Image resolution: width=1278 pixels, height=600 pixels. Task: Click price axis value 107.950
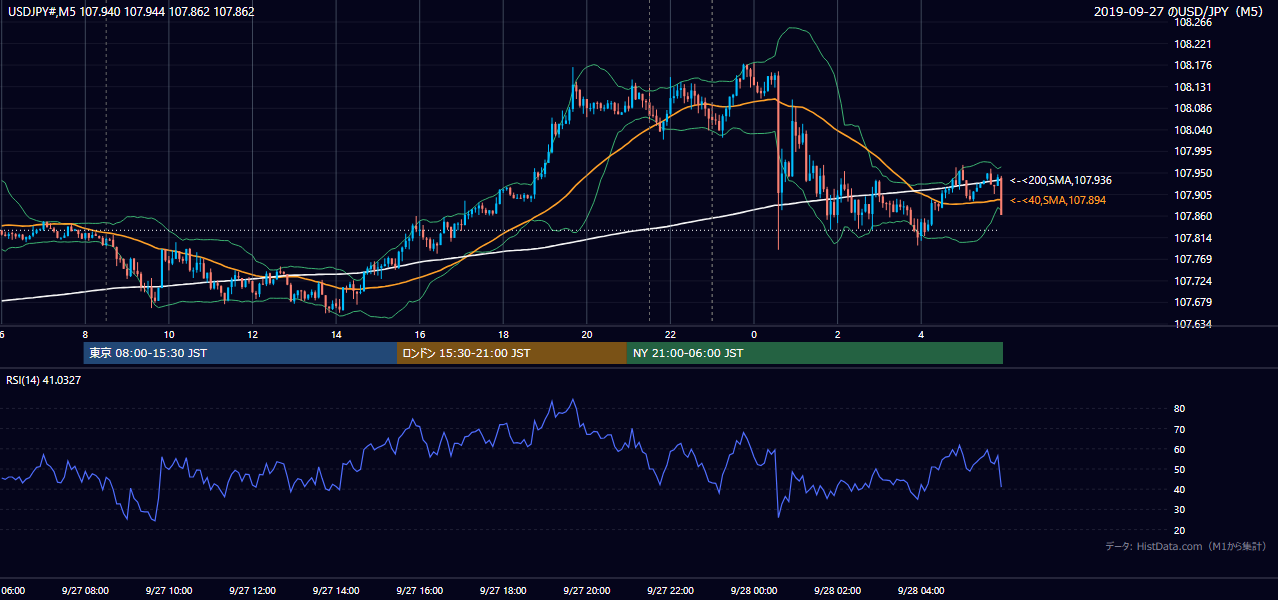coord(1193,173)
